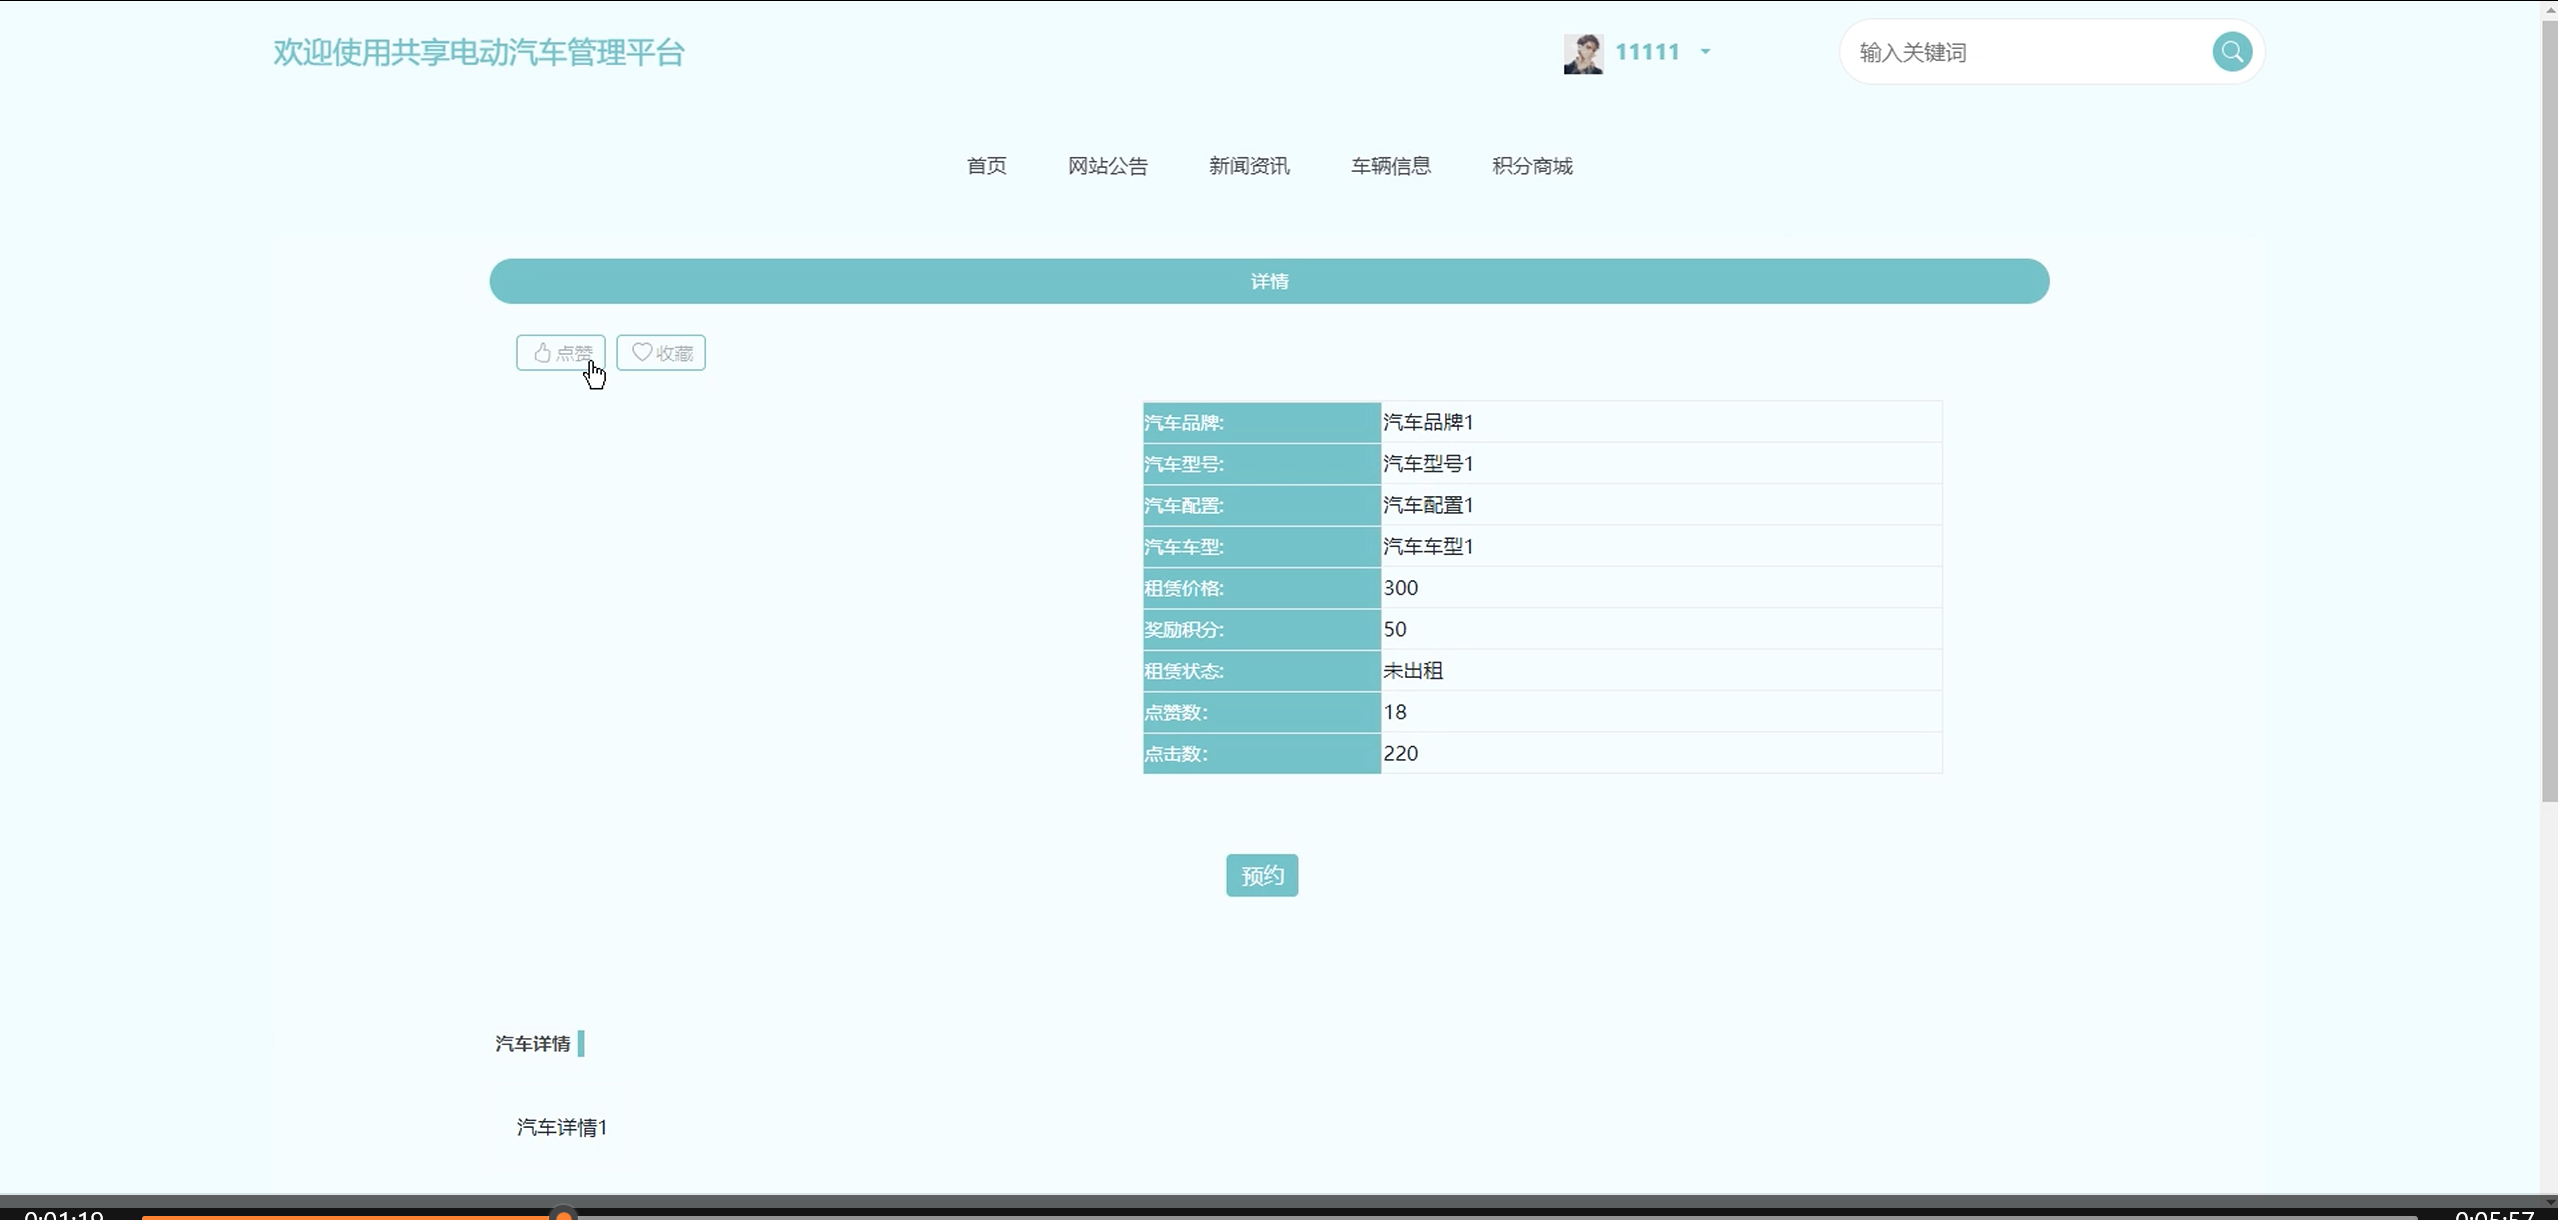Like the car with 点赞 button
The image size is (2558, 1220).
(561, 353)
